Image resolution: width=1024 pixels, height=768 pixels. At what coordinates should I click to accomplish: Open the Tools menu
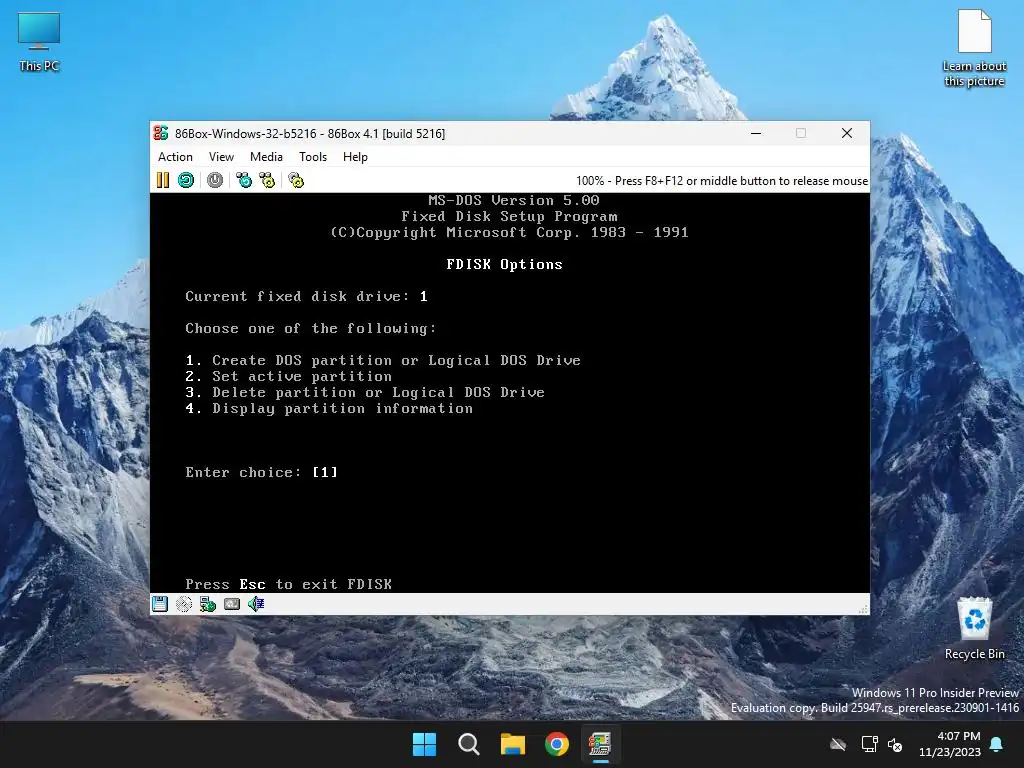pos(313,157)
